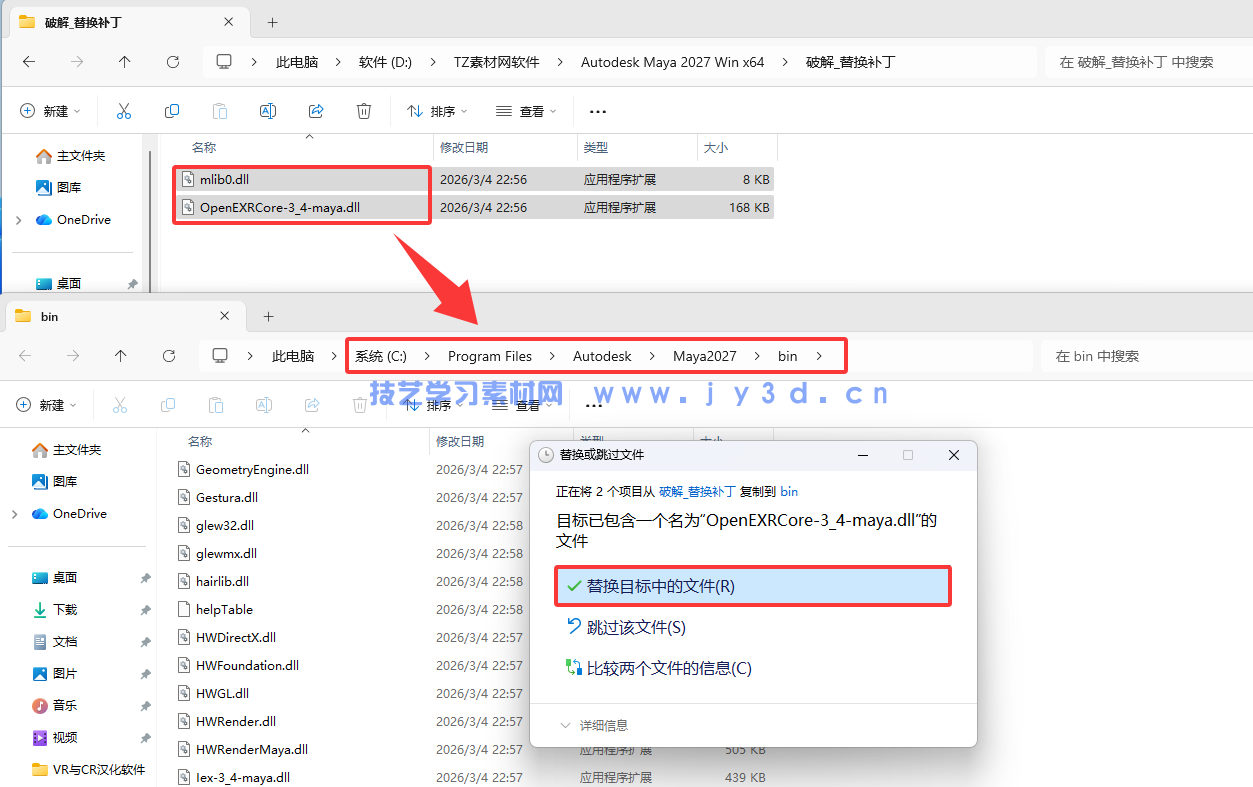The width and height of the screenshot is (1253, 787).
Task: Open the 查看 view dropdown in top toolbar
Action: tap(526, 111)
